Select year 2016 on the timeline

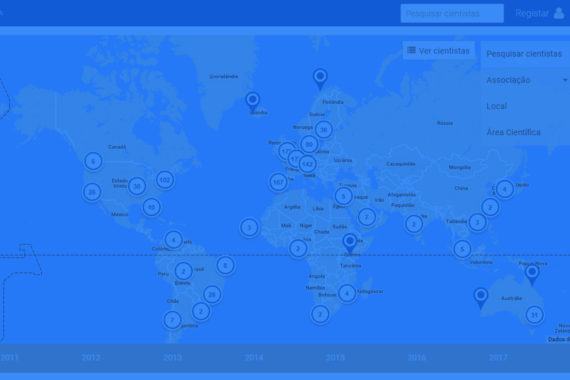pos(417,357)
